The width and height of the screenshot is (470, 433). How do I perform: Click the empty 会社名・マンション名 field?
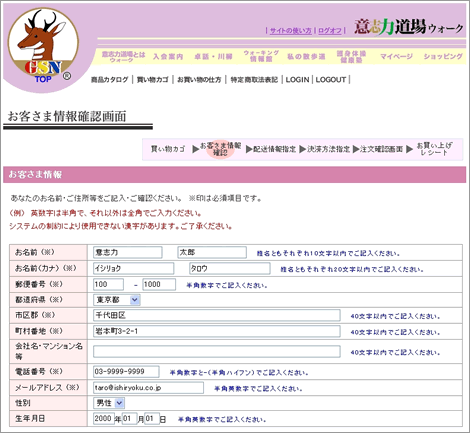(217, 352)
